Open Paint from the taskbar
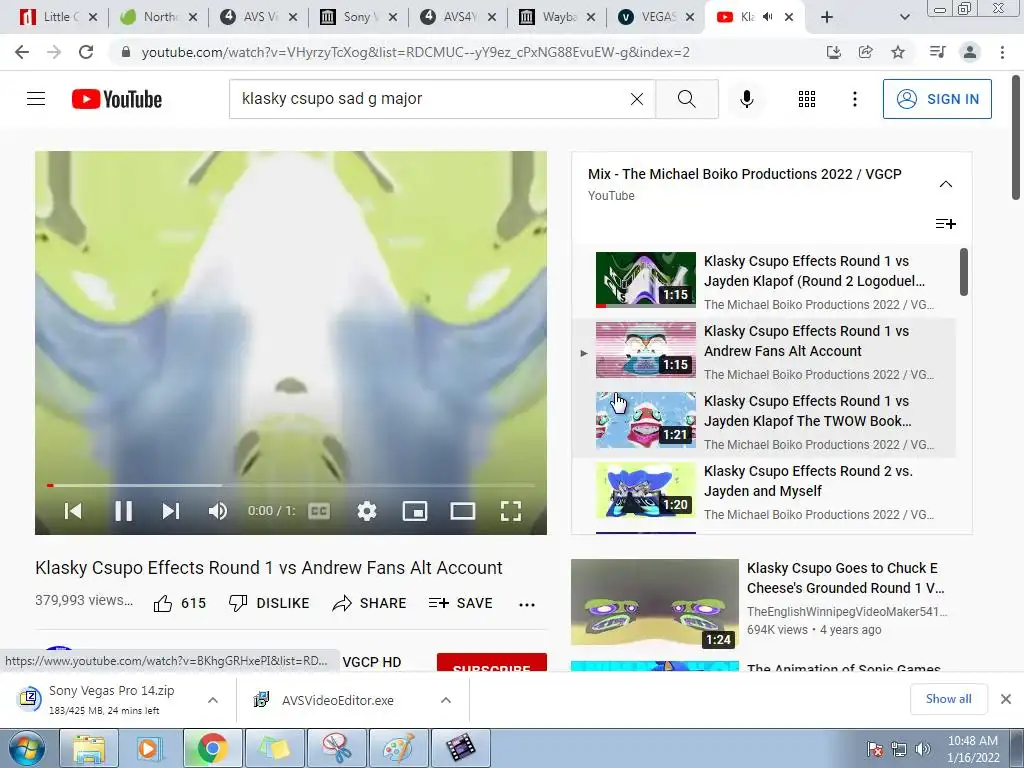1024x768 pixels. (x=398, y=748)
